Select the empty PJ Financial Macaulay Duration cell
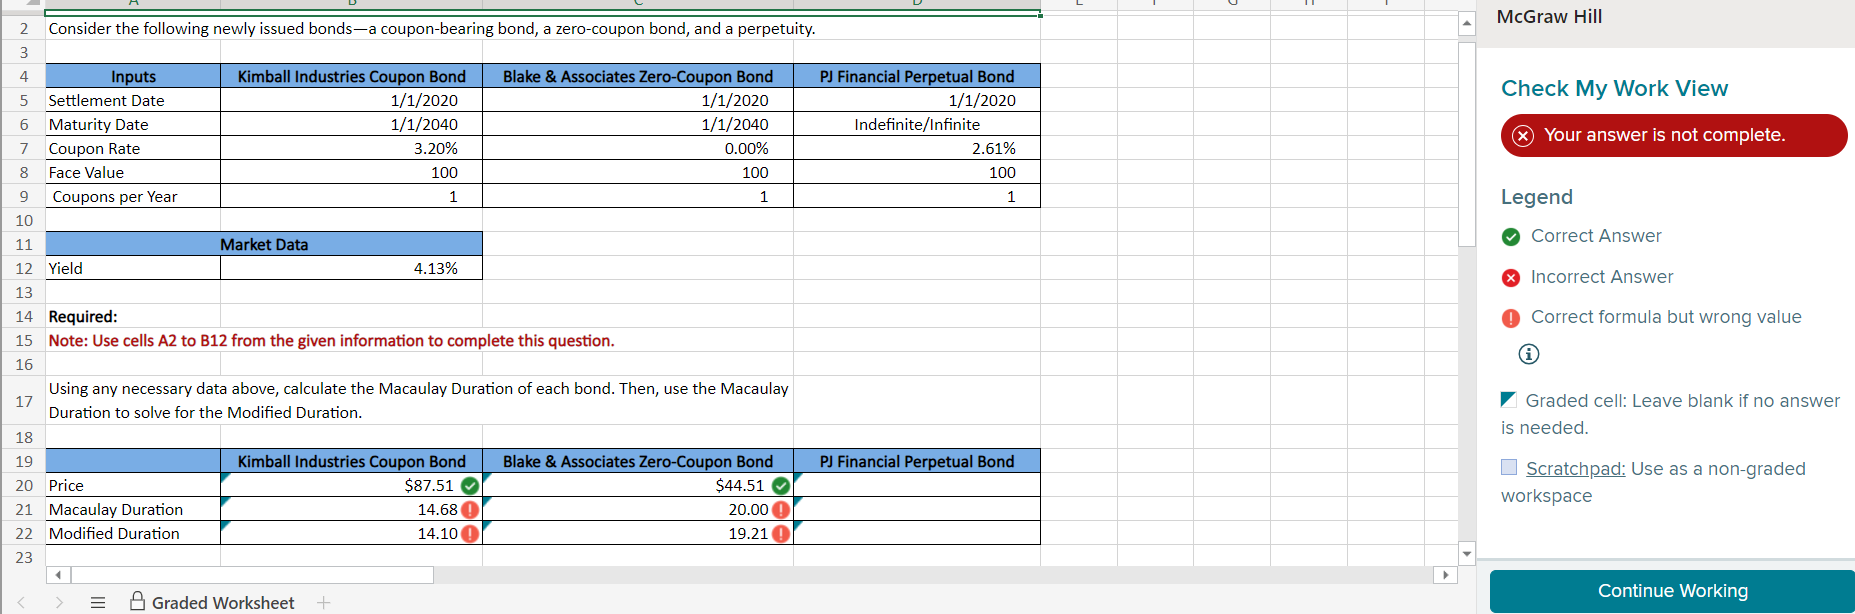The width and height of the screenshot is (1855, 614). point(917,509)
